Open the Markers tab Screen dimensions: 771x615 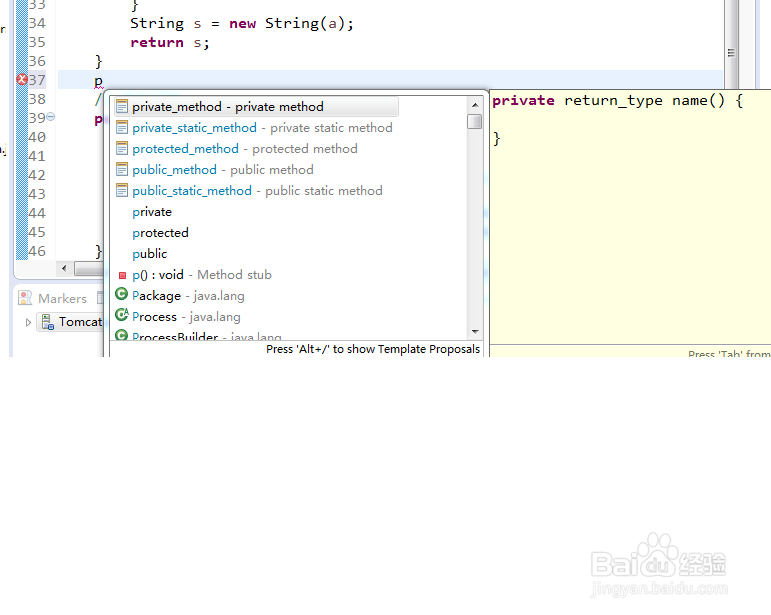coord(53,298)
